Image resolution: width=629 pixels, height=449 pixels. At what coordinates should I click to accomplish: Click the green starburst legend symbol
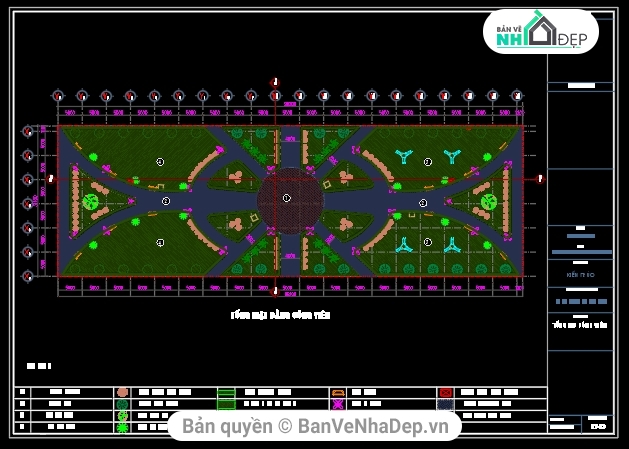click(x=122, y=427)
